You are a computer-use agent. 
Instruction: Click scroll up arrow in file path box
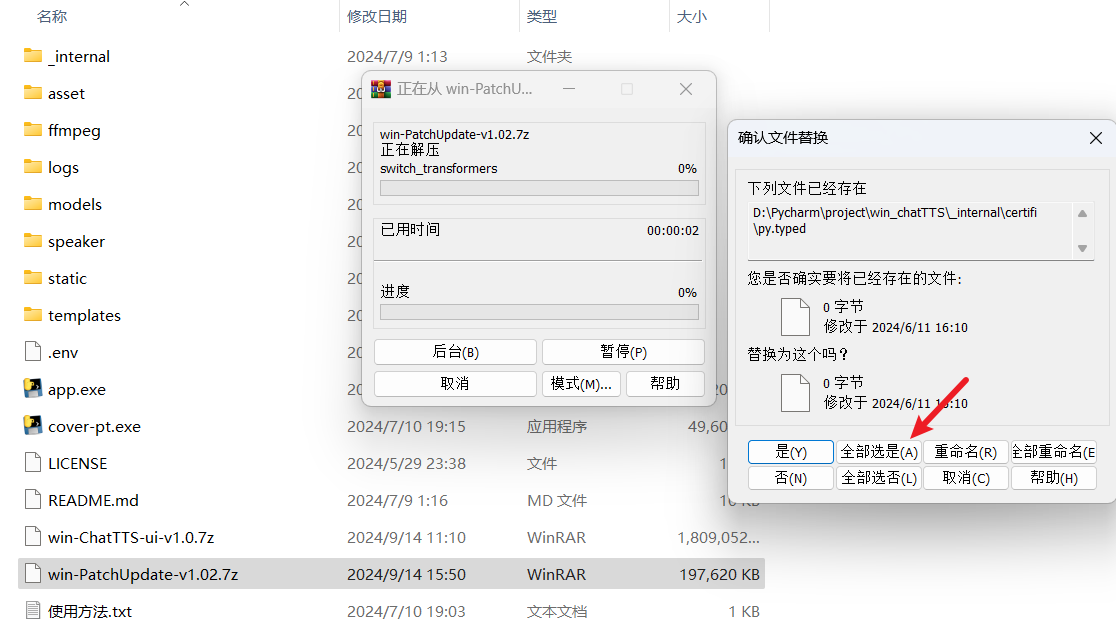[1083, 213]
